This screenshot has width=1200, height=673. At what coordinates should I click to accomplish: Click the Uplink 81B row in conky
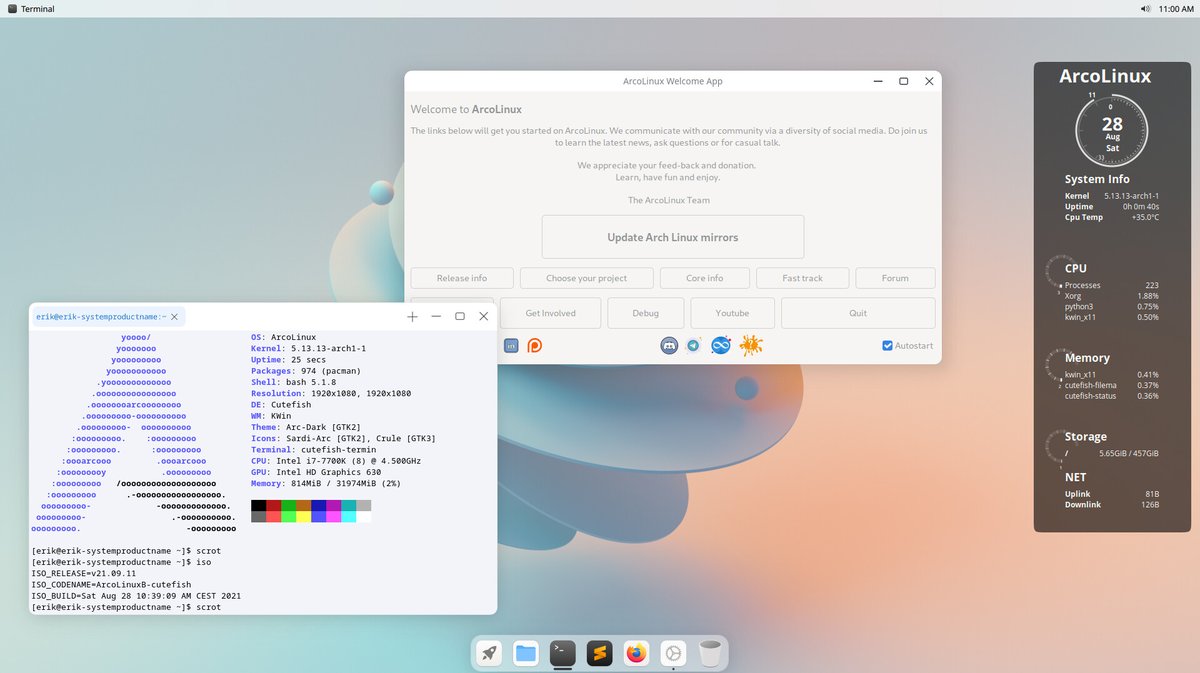(x=1111, y=494)
